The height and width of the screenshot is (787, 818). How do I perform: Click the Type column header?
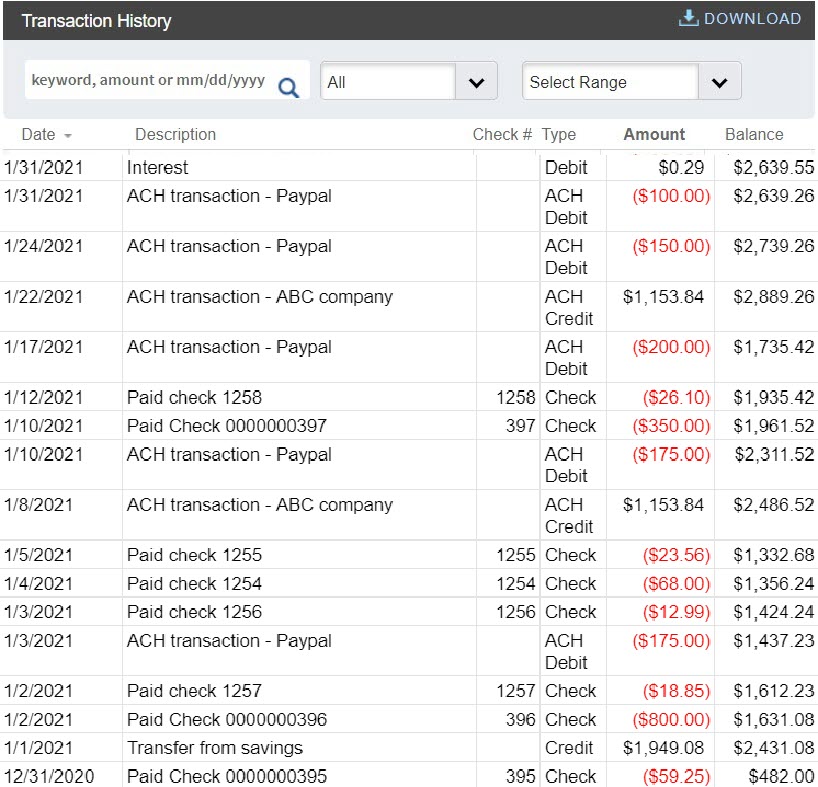[558, 134]
